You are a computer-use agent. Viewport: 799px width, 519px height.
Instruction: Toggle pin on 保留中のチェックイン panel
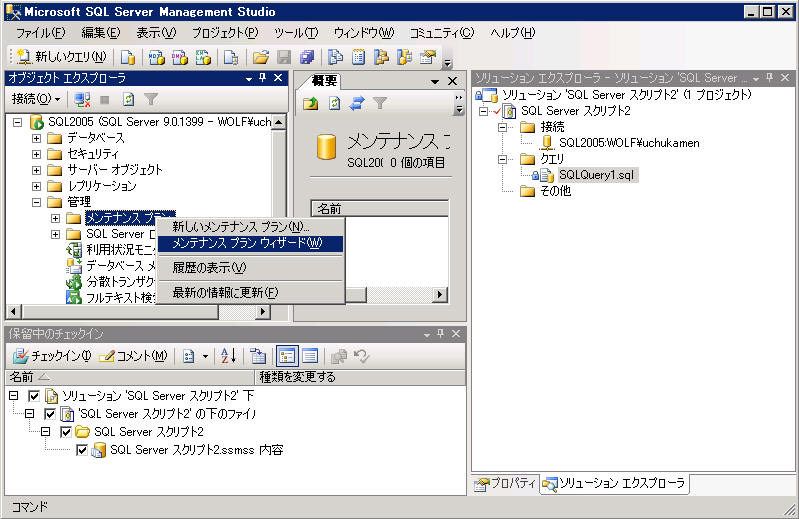[x=441, y=334]
